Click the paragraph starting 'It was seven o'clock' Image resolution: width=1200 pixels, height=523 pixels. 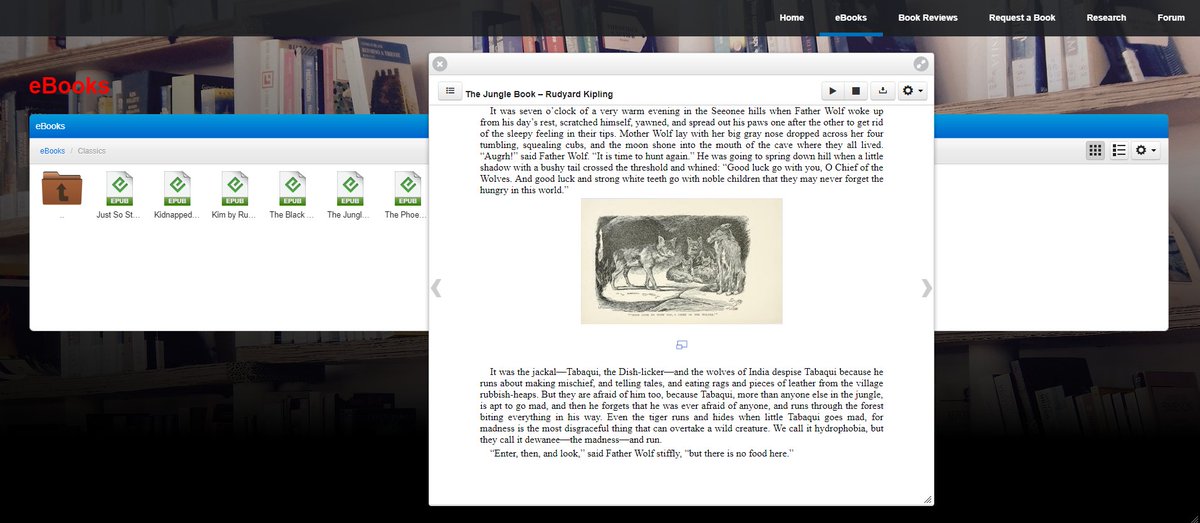pos(681,149)
